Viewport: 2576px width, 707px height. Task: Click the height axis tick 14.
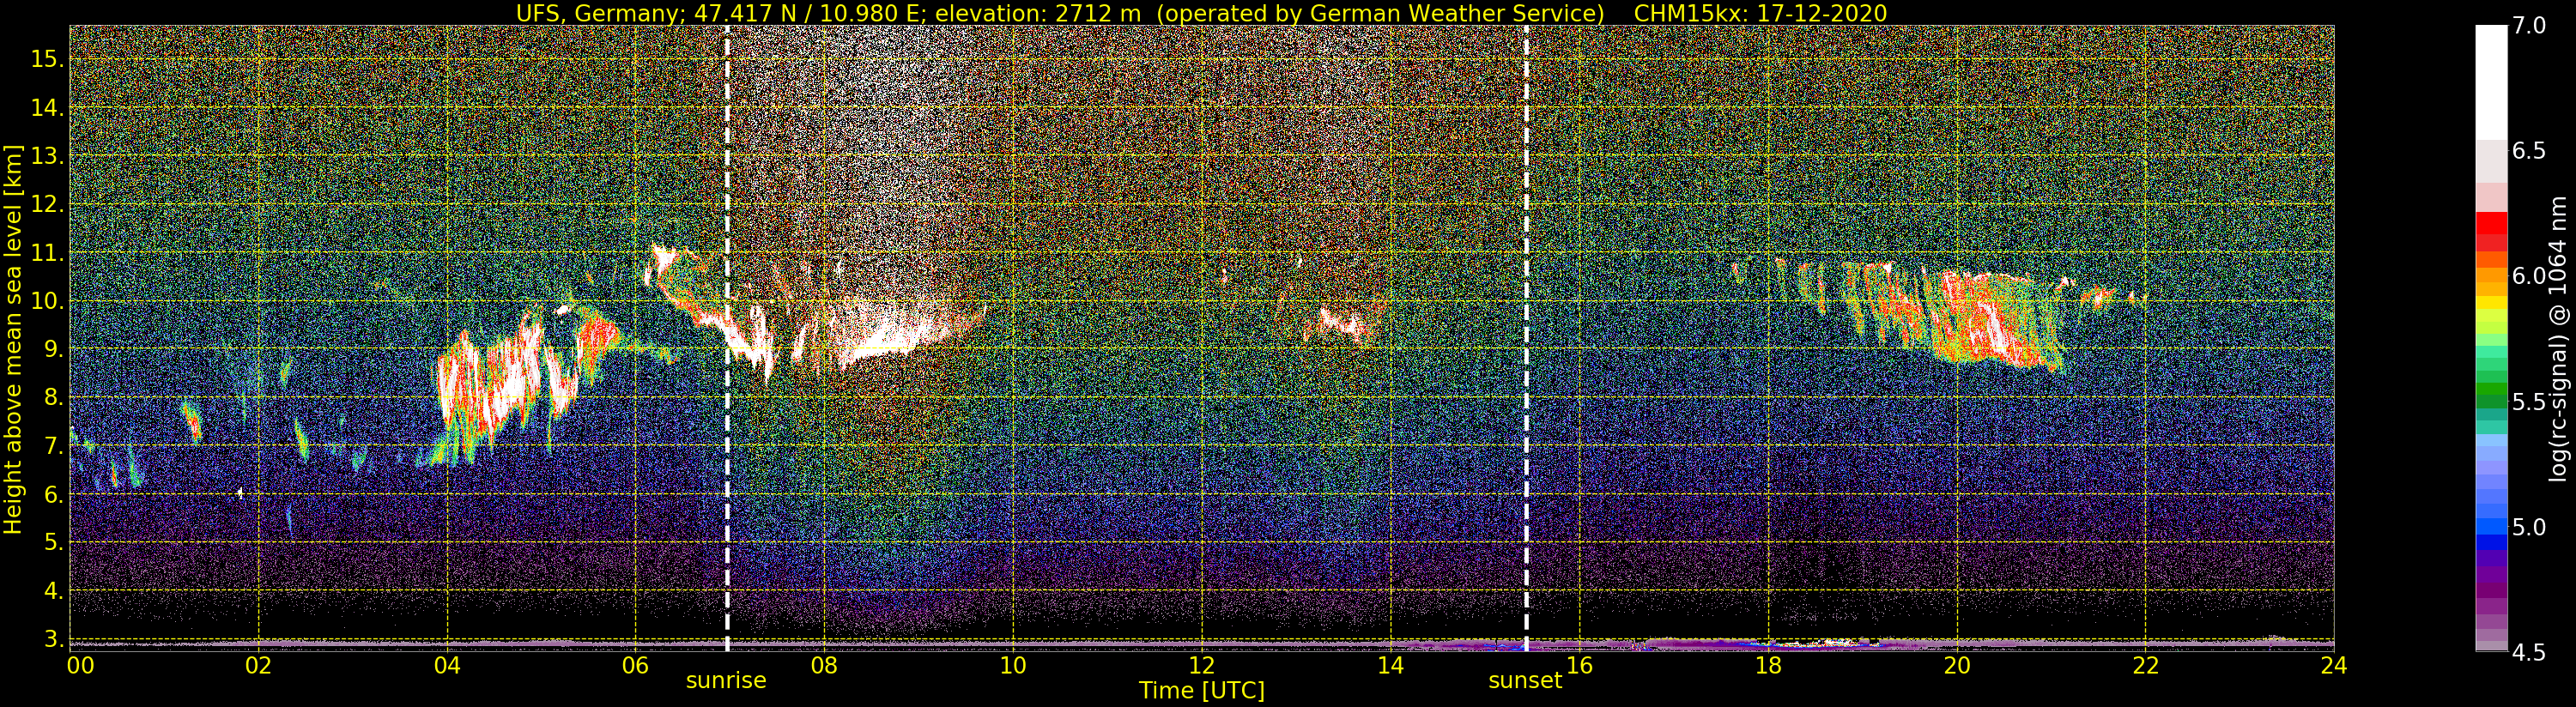point(47,107)
